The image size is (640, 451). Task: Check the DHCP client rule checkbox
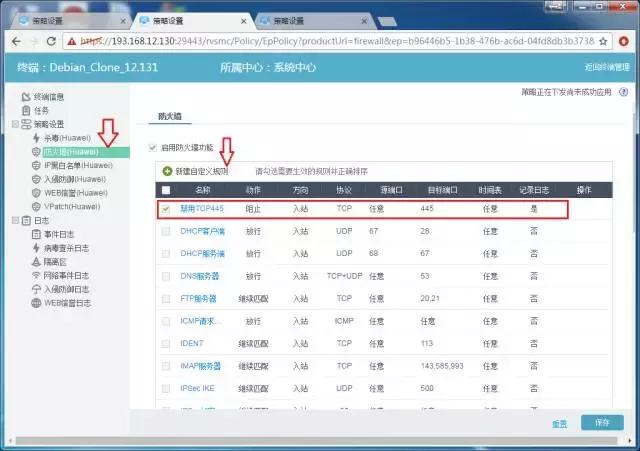tap(166, 231)
